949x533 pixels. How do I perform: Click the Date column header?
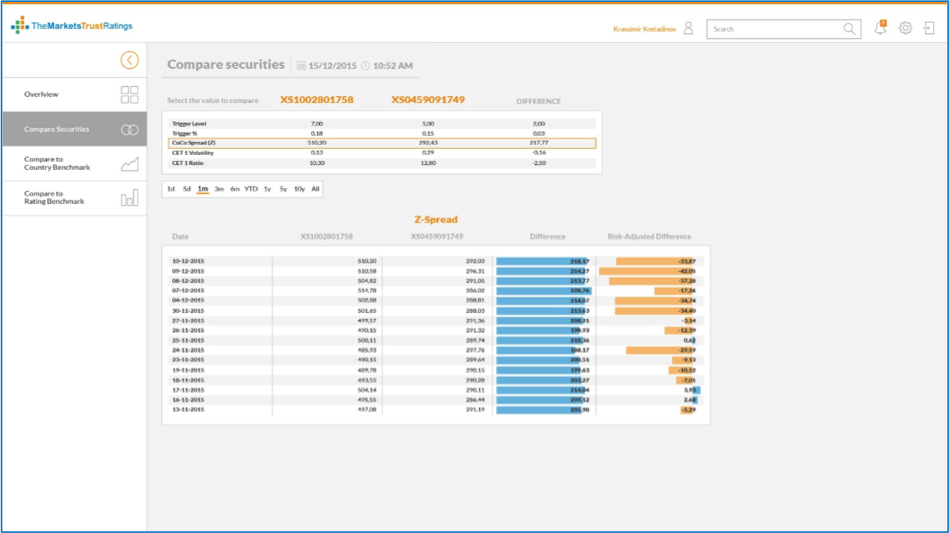[180, 237]
